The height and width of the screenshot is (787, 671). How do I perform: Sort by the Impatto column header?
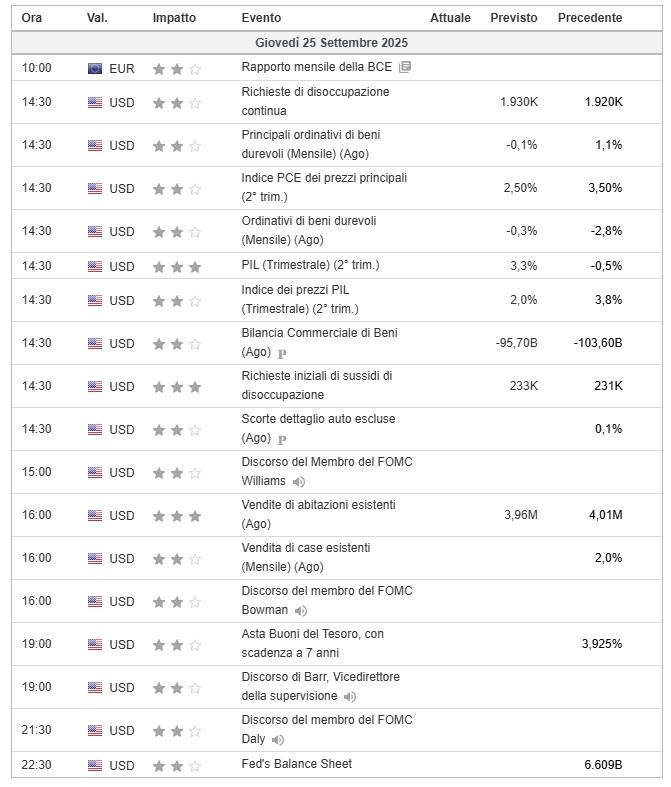coord(174,18)
